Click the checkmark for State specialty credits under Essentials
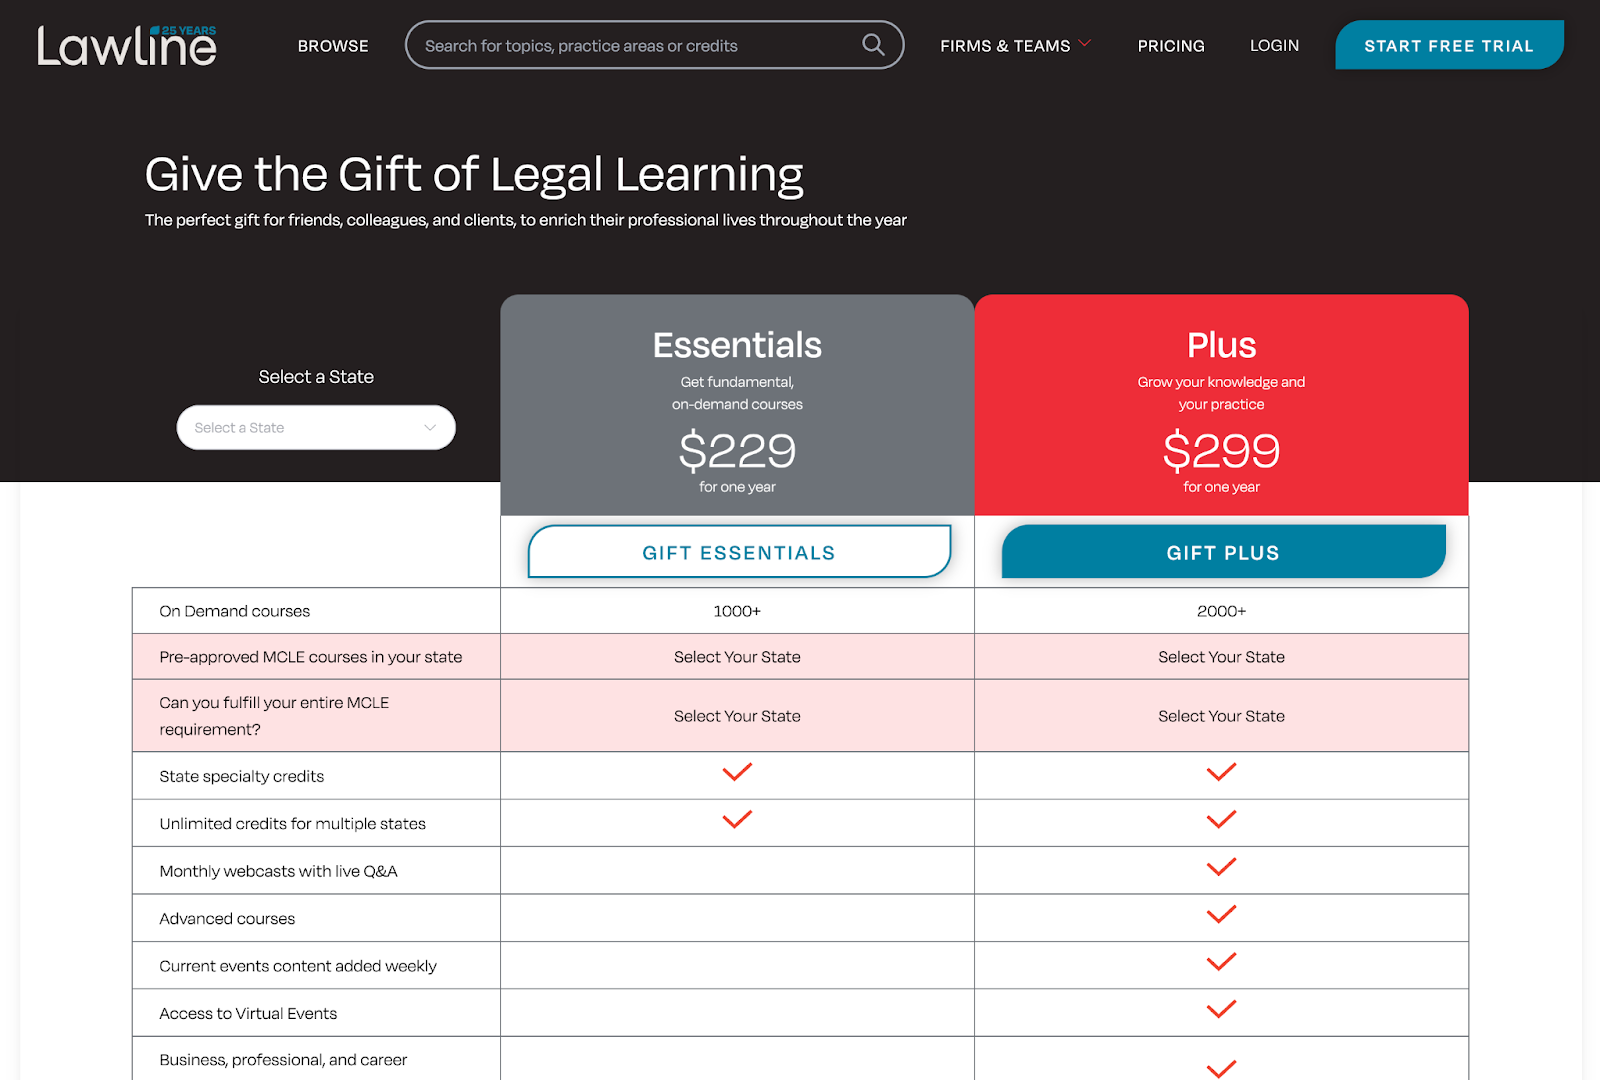Viewport: 1600px width, 1080px height. coord(737,773)
